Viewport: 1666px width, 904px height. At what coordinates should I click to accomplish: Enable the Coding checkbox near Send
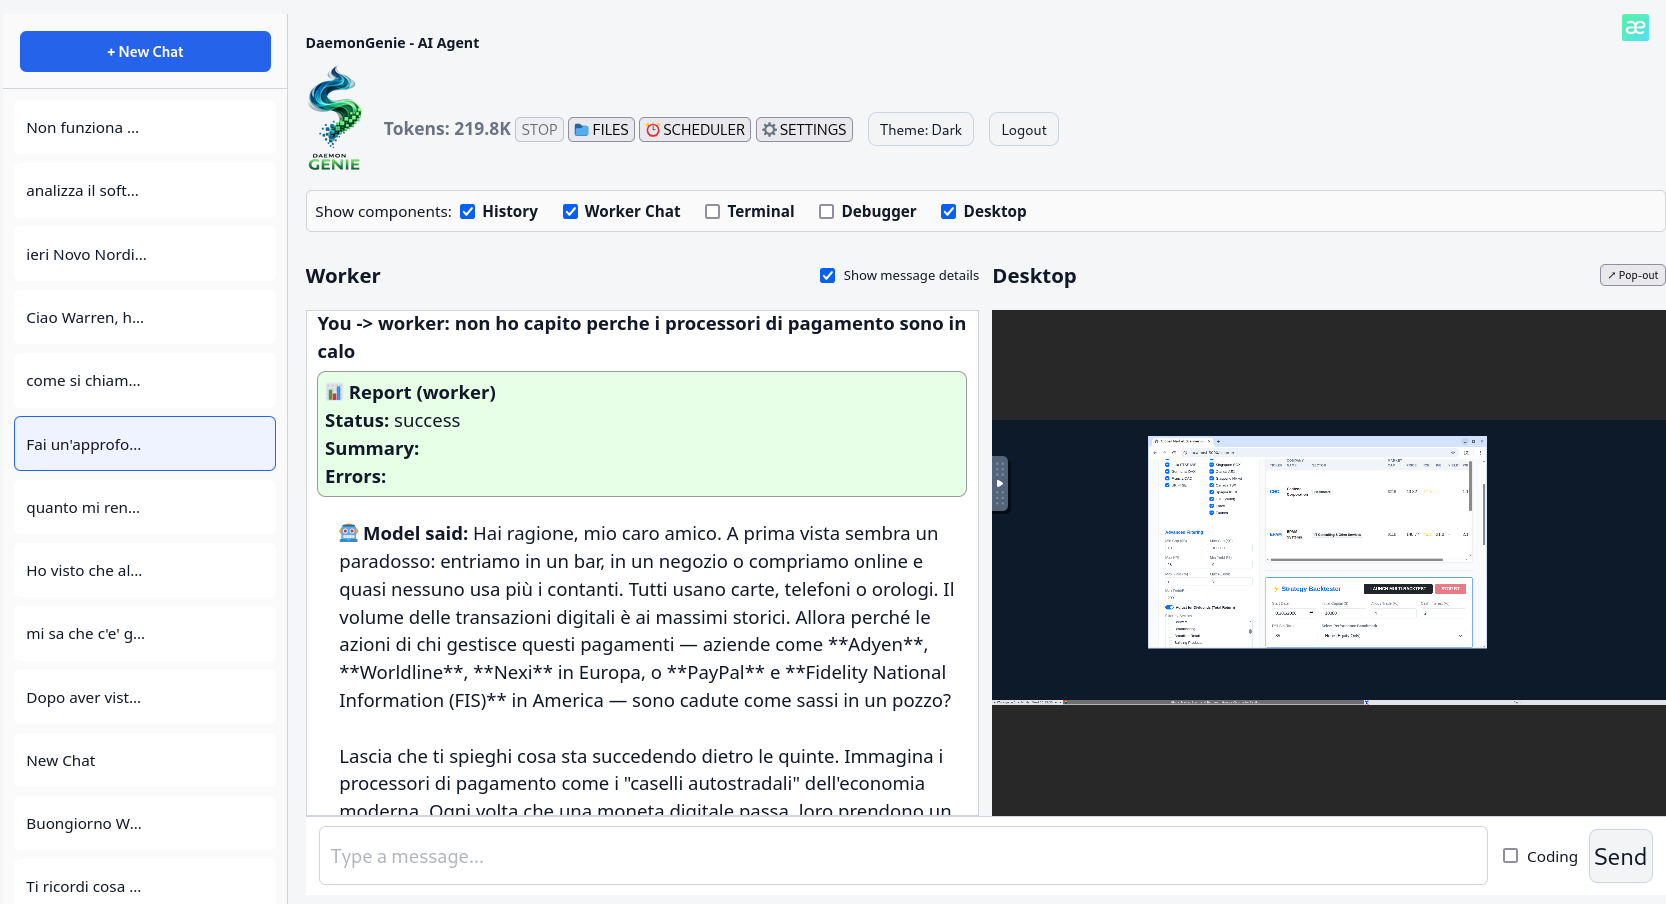(x=1510, y=856)
